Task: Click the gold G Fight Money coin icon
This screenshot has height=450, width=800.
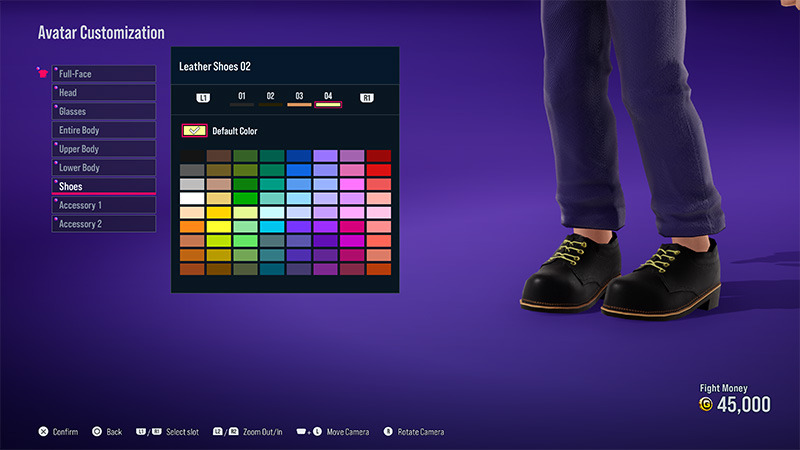Action: coord(706,405)
